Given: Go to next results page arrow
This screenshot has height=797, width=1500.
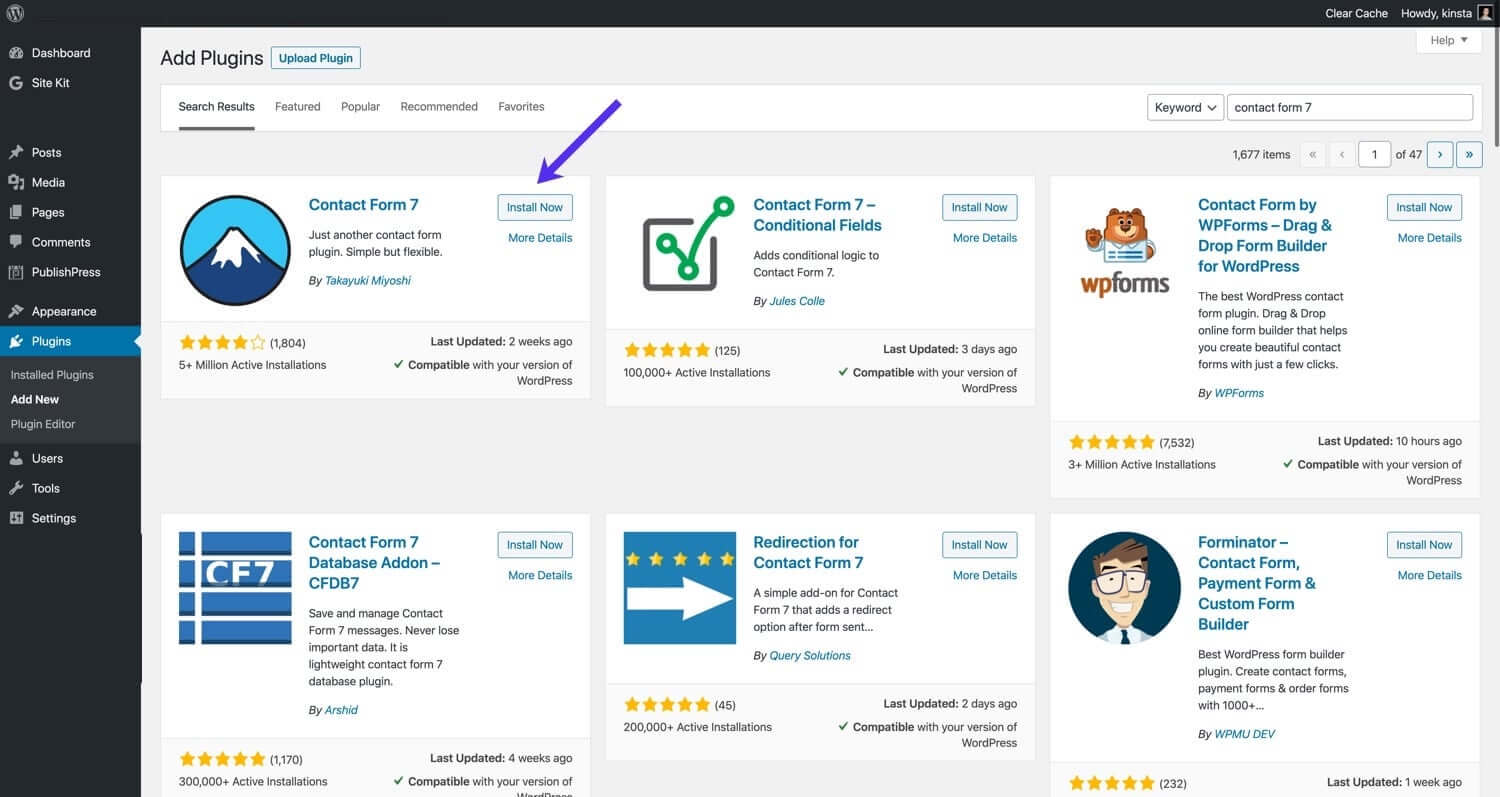Looking at the screenshot, I should pyautogui.click(x=1439, y=154).
